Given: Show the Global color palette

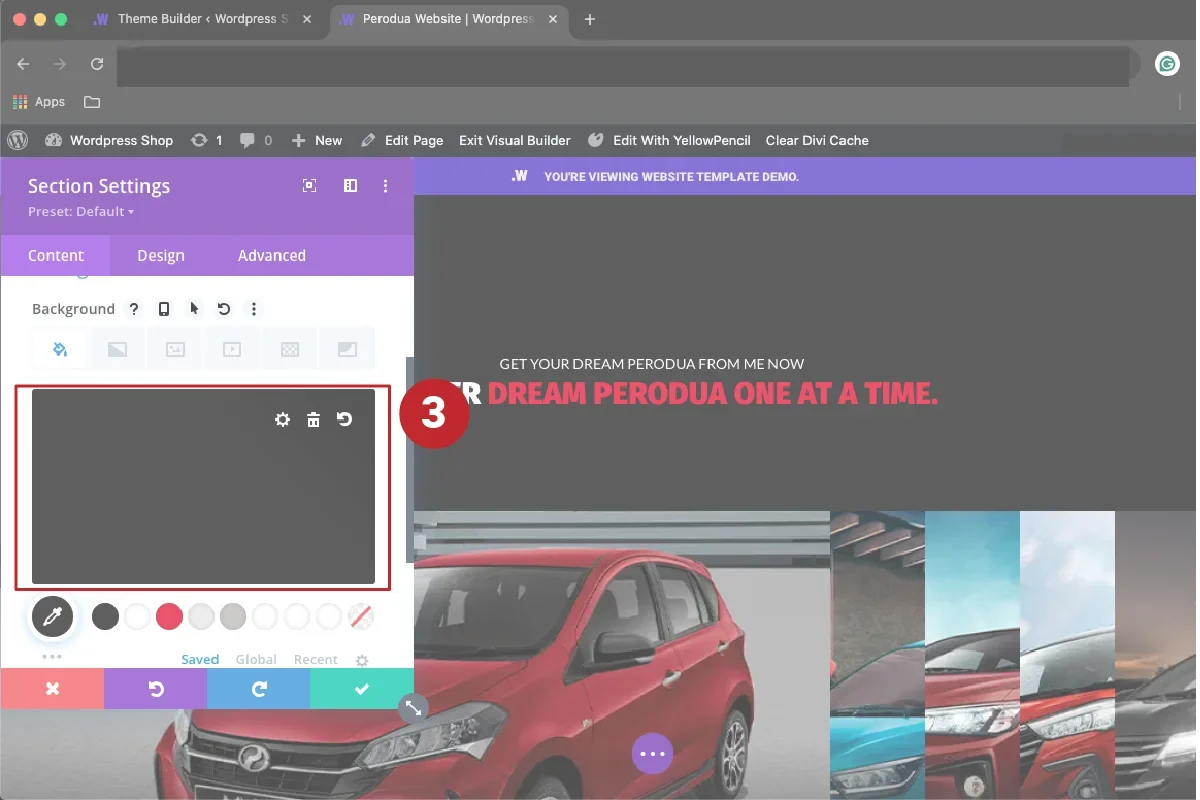Looking at the screenshot, I should pos(256,660).
